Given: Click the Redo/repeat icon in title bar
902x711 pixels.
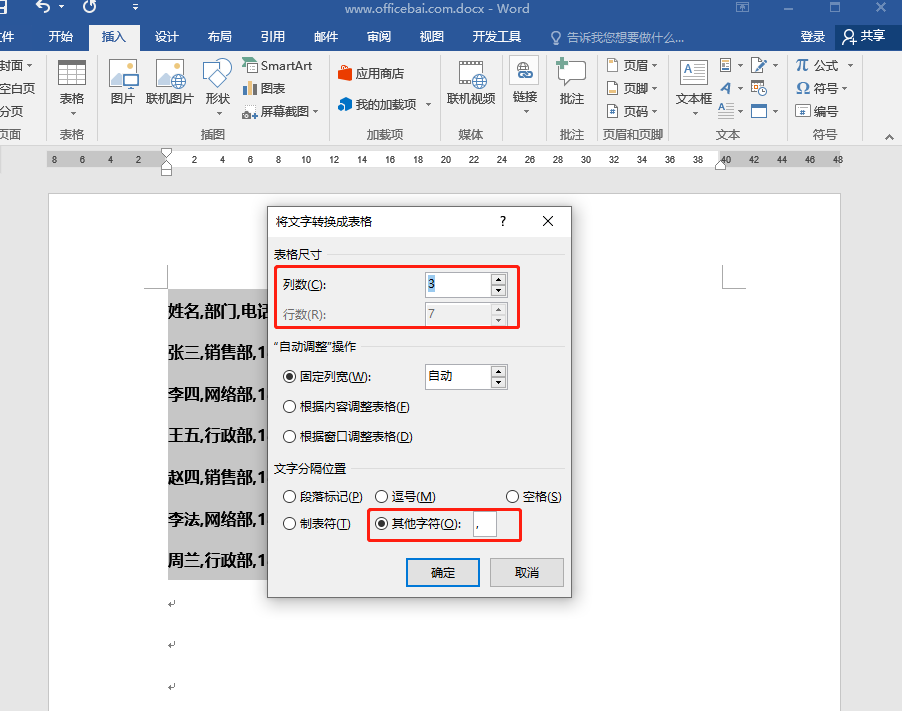Looking at the screenshot, I should click(x=90, y=7).
